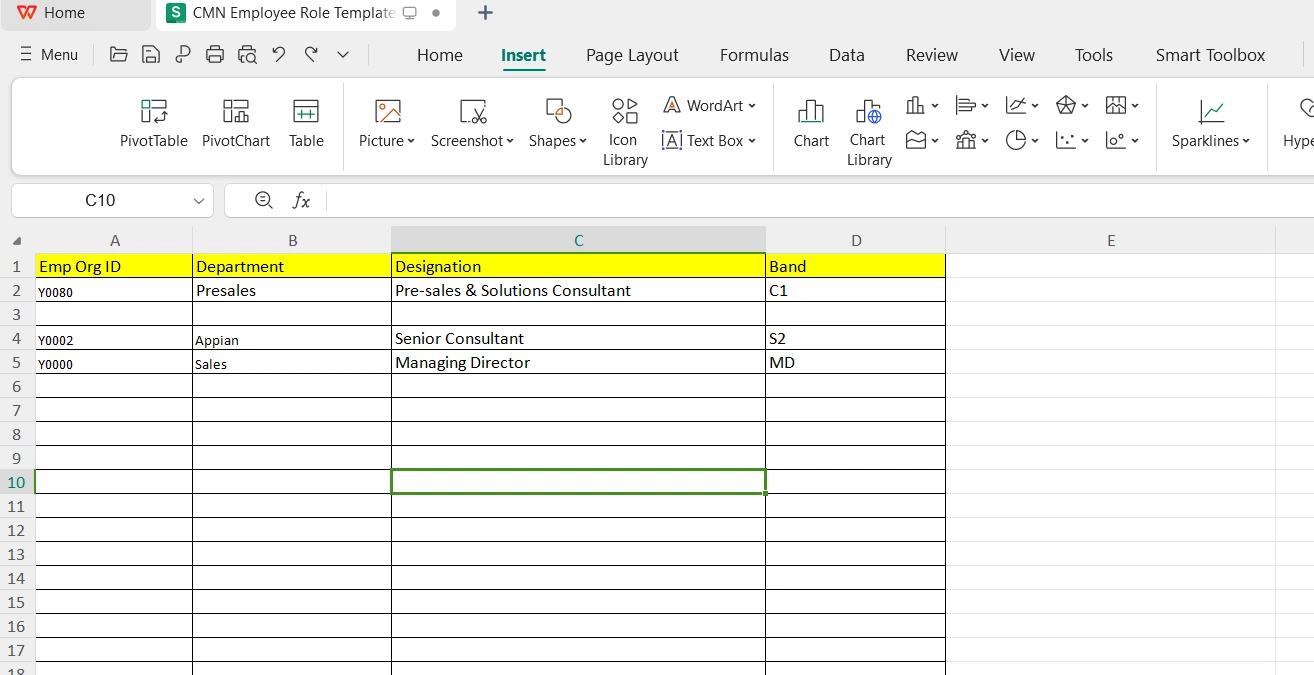Select column C header
Screen dimensions: 1314x675
click(x=578, y=240)
